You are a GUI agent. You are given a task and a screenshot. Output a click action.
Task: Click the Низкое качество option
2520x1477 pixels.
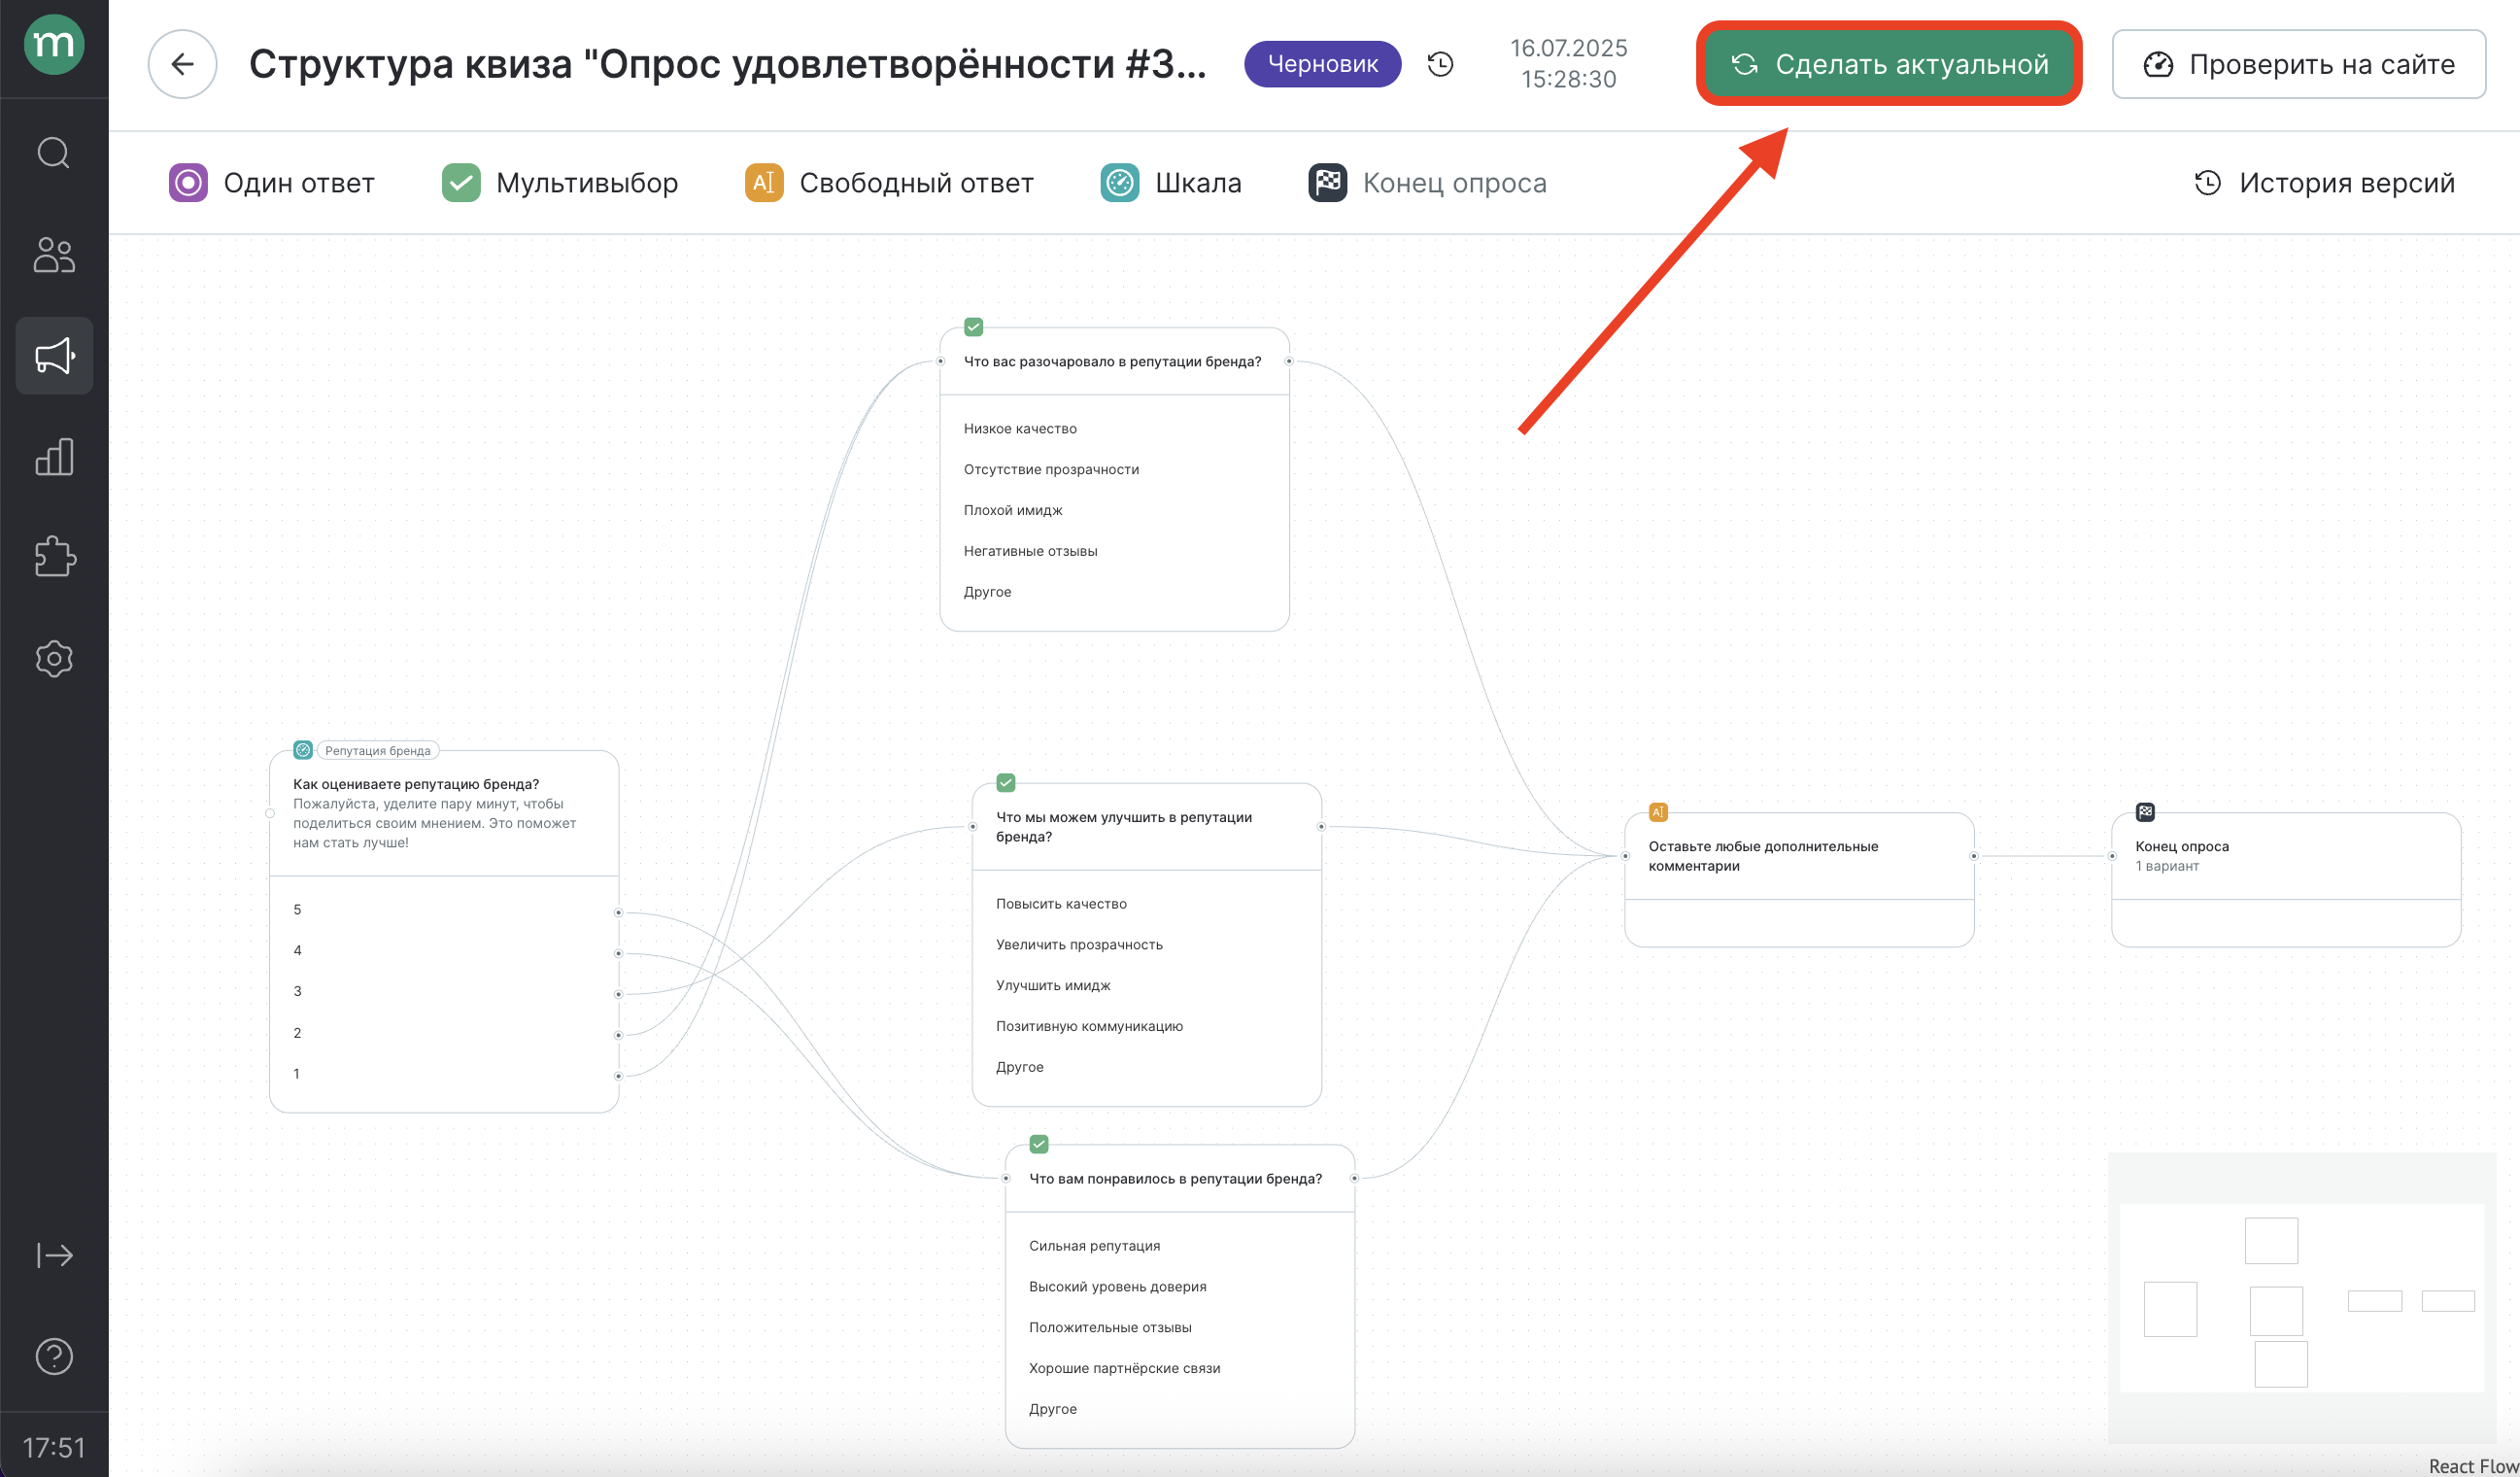tap(1020, 428)
